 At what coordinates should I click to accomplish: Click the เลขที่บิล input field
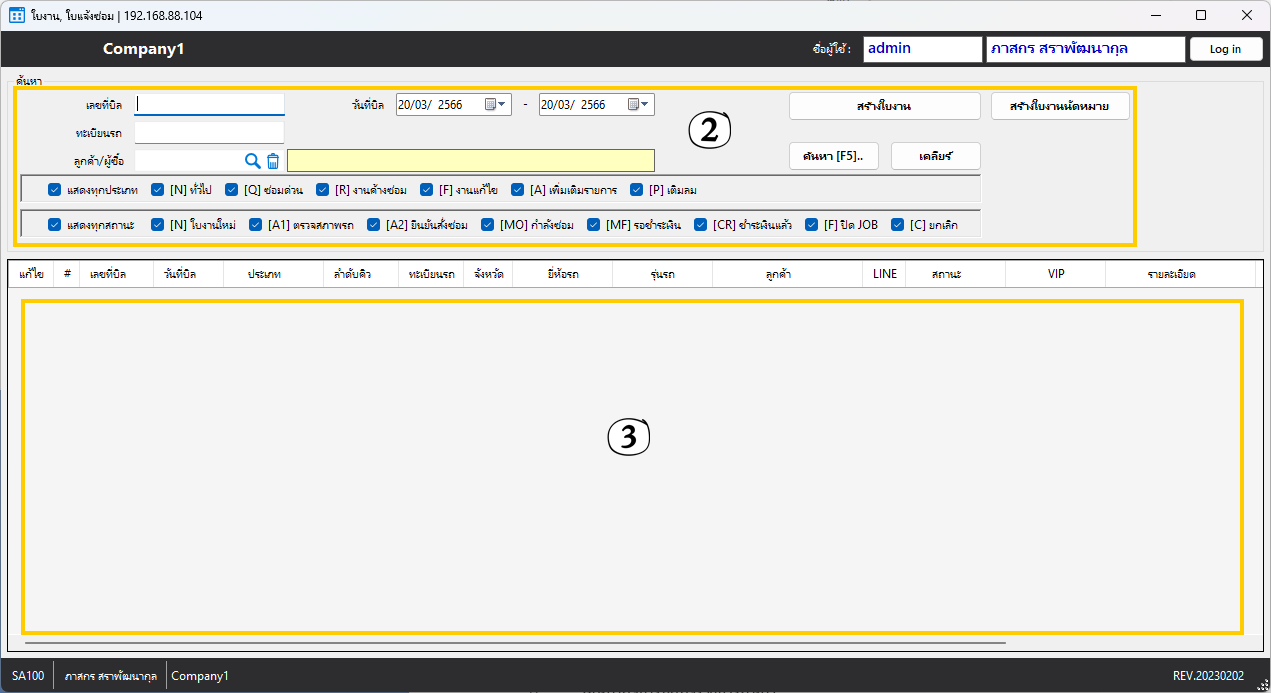tap(210, 104)
